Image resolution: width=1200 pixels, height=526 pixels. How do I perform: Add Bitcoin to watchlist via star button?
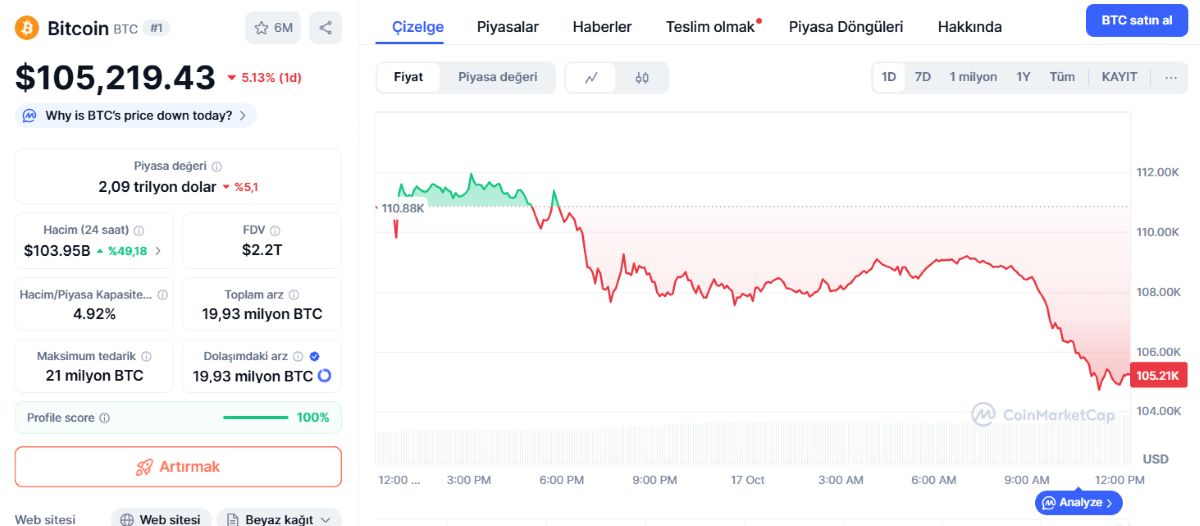(x=273, y=28)
